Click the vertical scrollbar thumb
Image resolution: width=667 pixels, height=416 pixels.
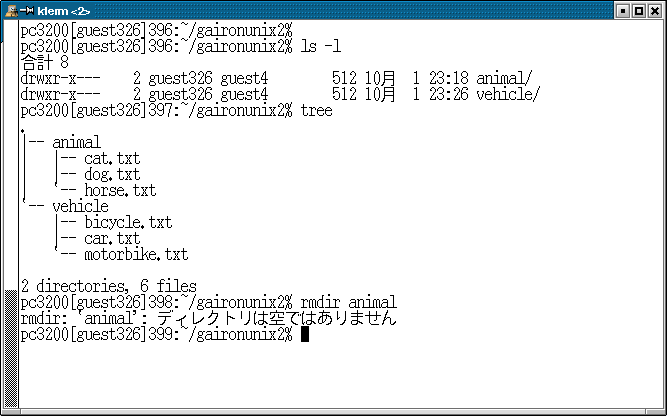click(11, 349)
